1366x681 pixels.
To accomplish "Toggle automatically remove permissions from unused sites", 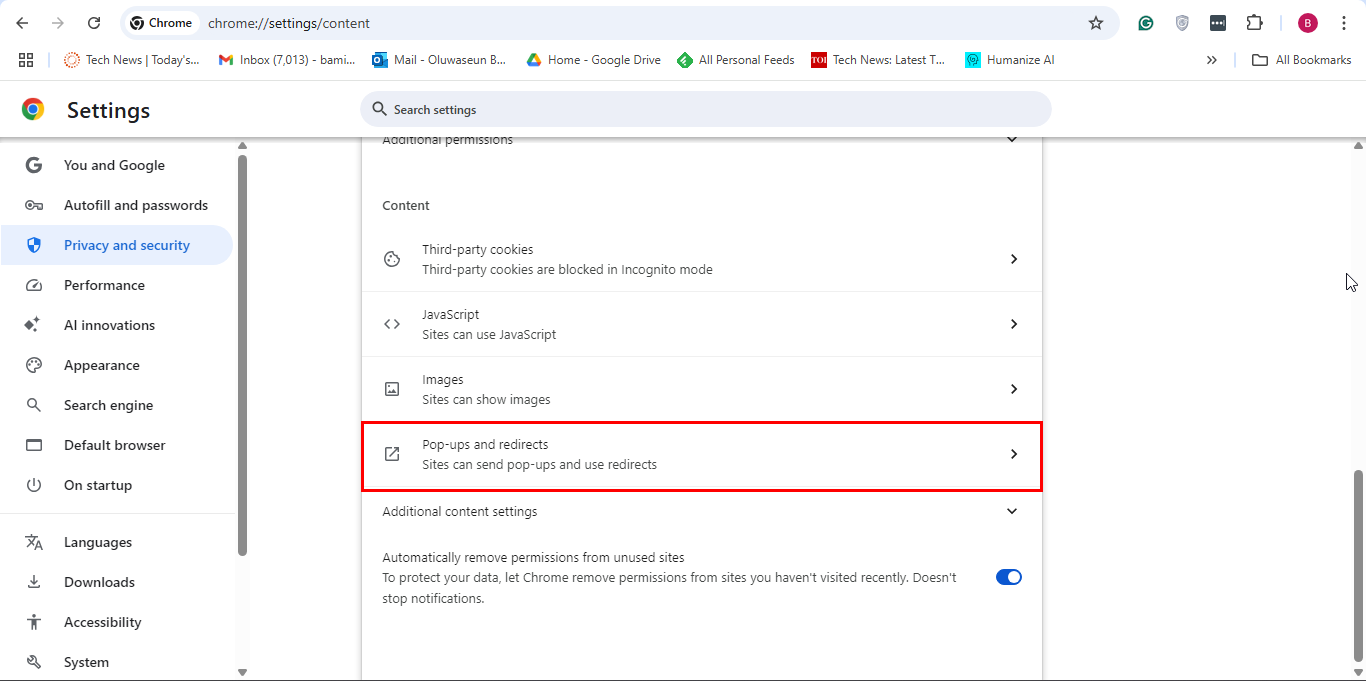I will [1008, 577].
